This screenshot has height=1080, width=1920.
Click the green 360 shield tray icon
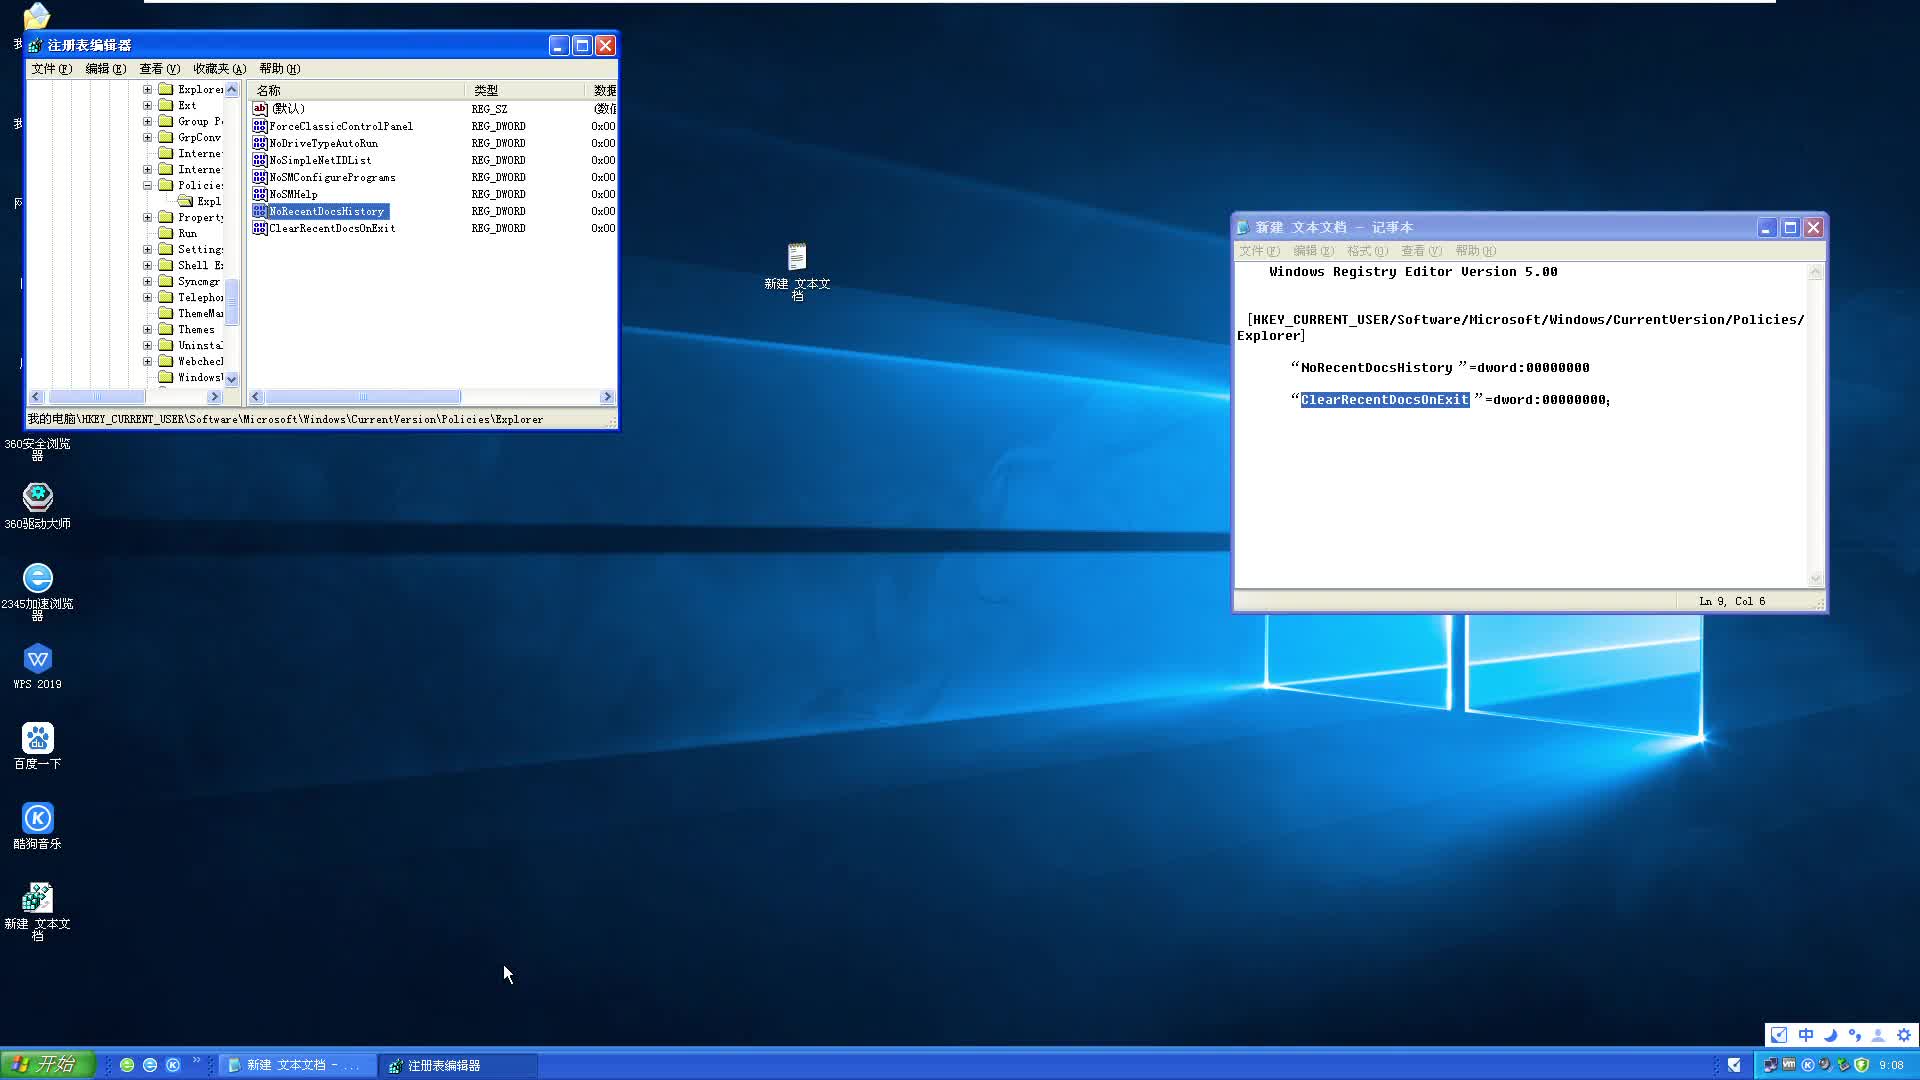click(x=1861, y=1064)
